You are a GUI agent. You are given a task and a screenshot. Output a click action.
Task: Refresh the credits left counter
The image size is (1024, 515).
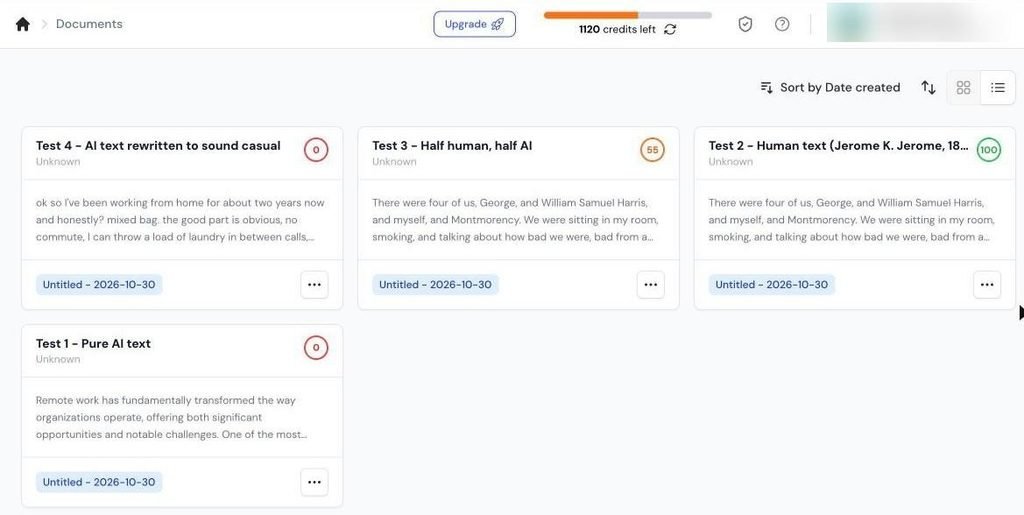670,29
